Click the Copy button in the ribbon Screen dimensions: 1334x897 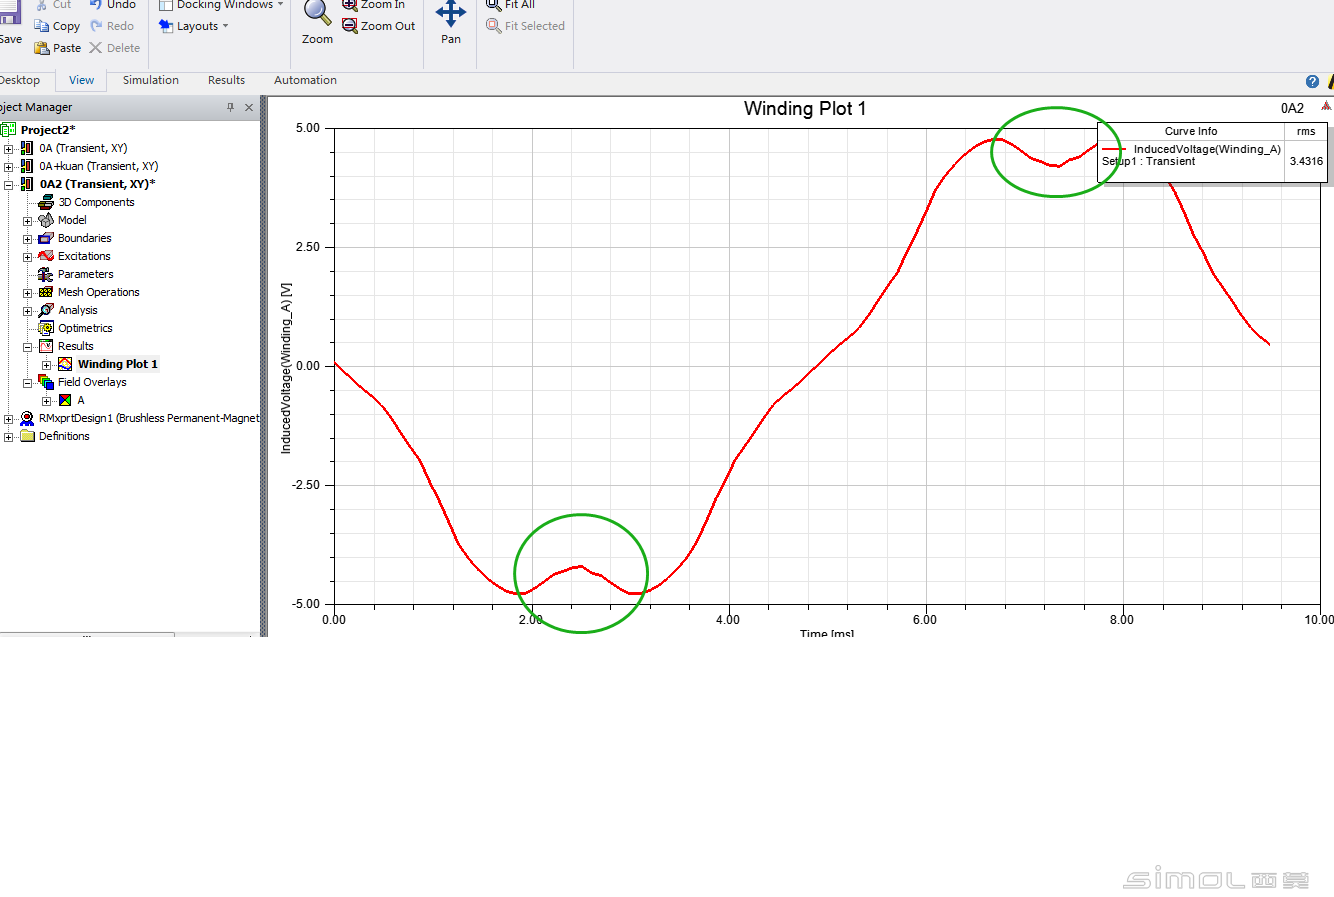click(57, 26)
